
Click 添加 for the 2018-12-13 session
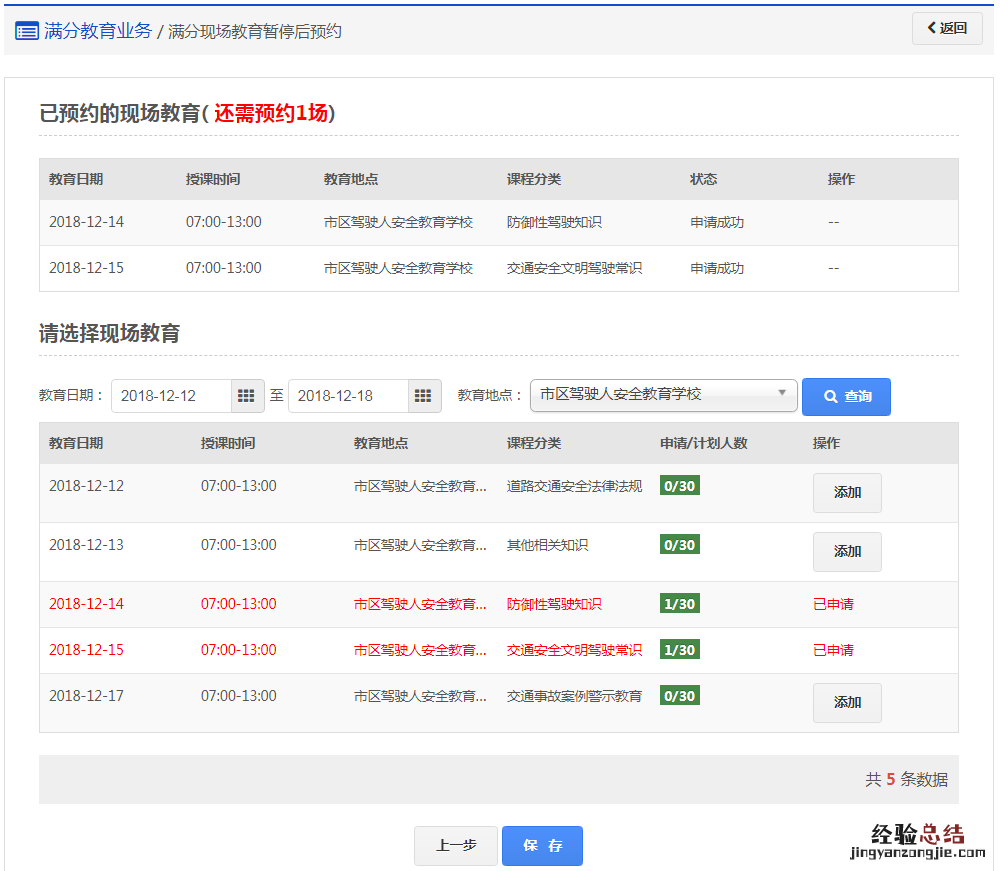coord(847,551)
